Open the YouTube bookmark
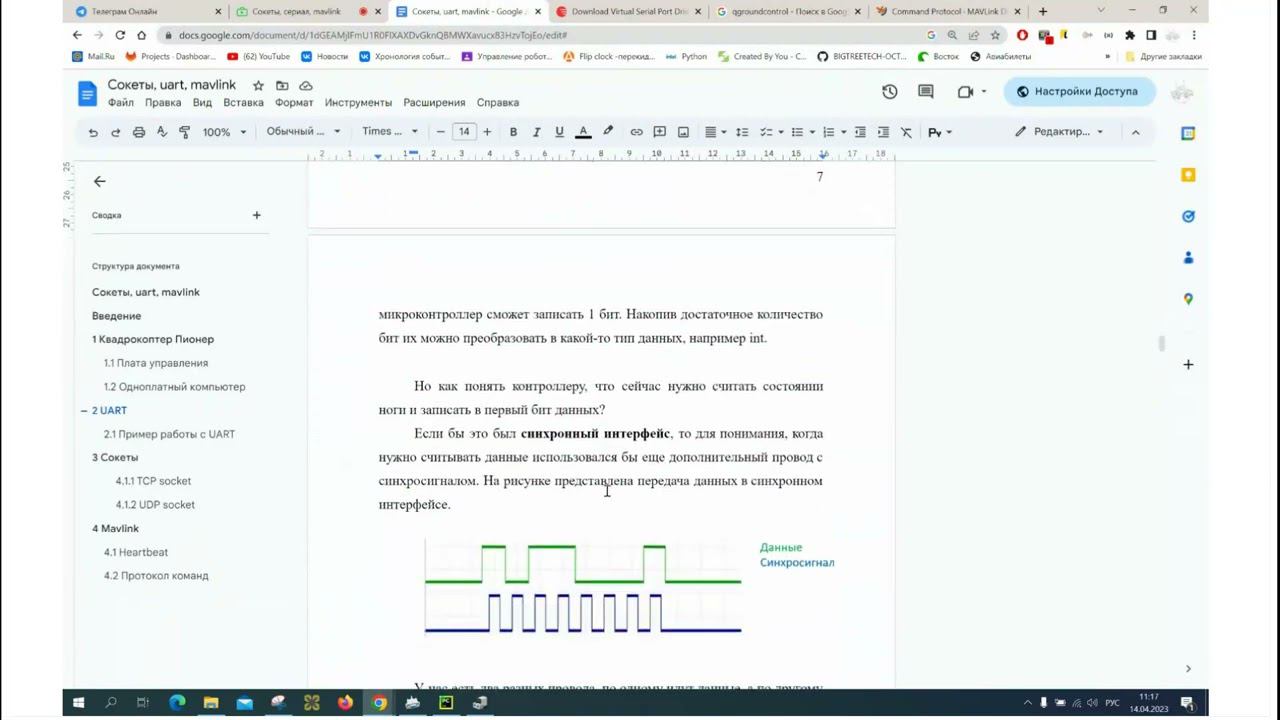This screenshot has width=1280, height=720. click(258, 57)
